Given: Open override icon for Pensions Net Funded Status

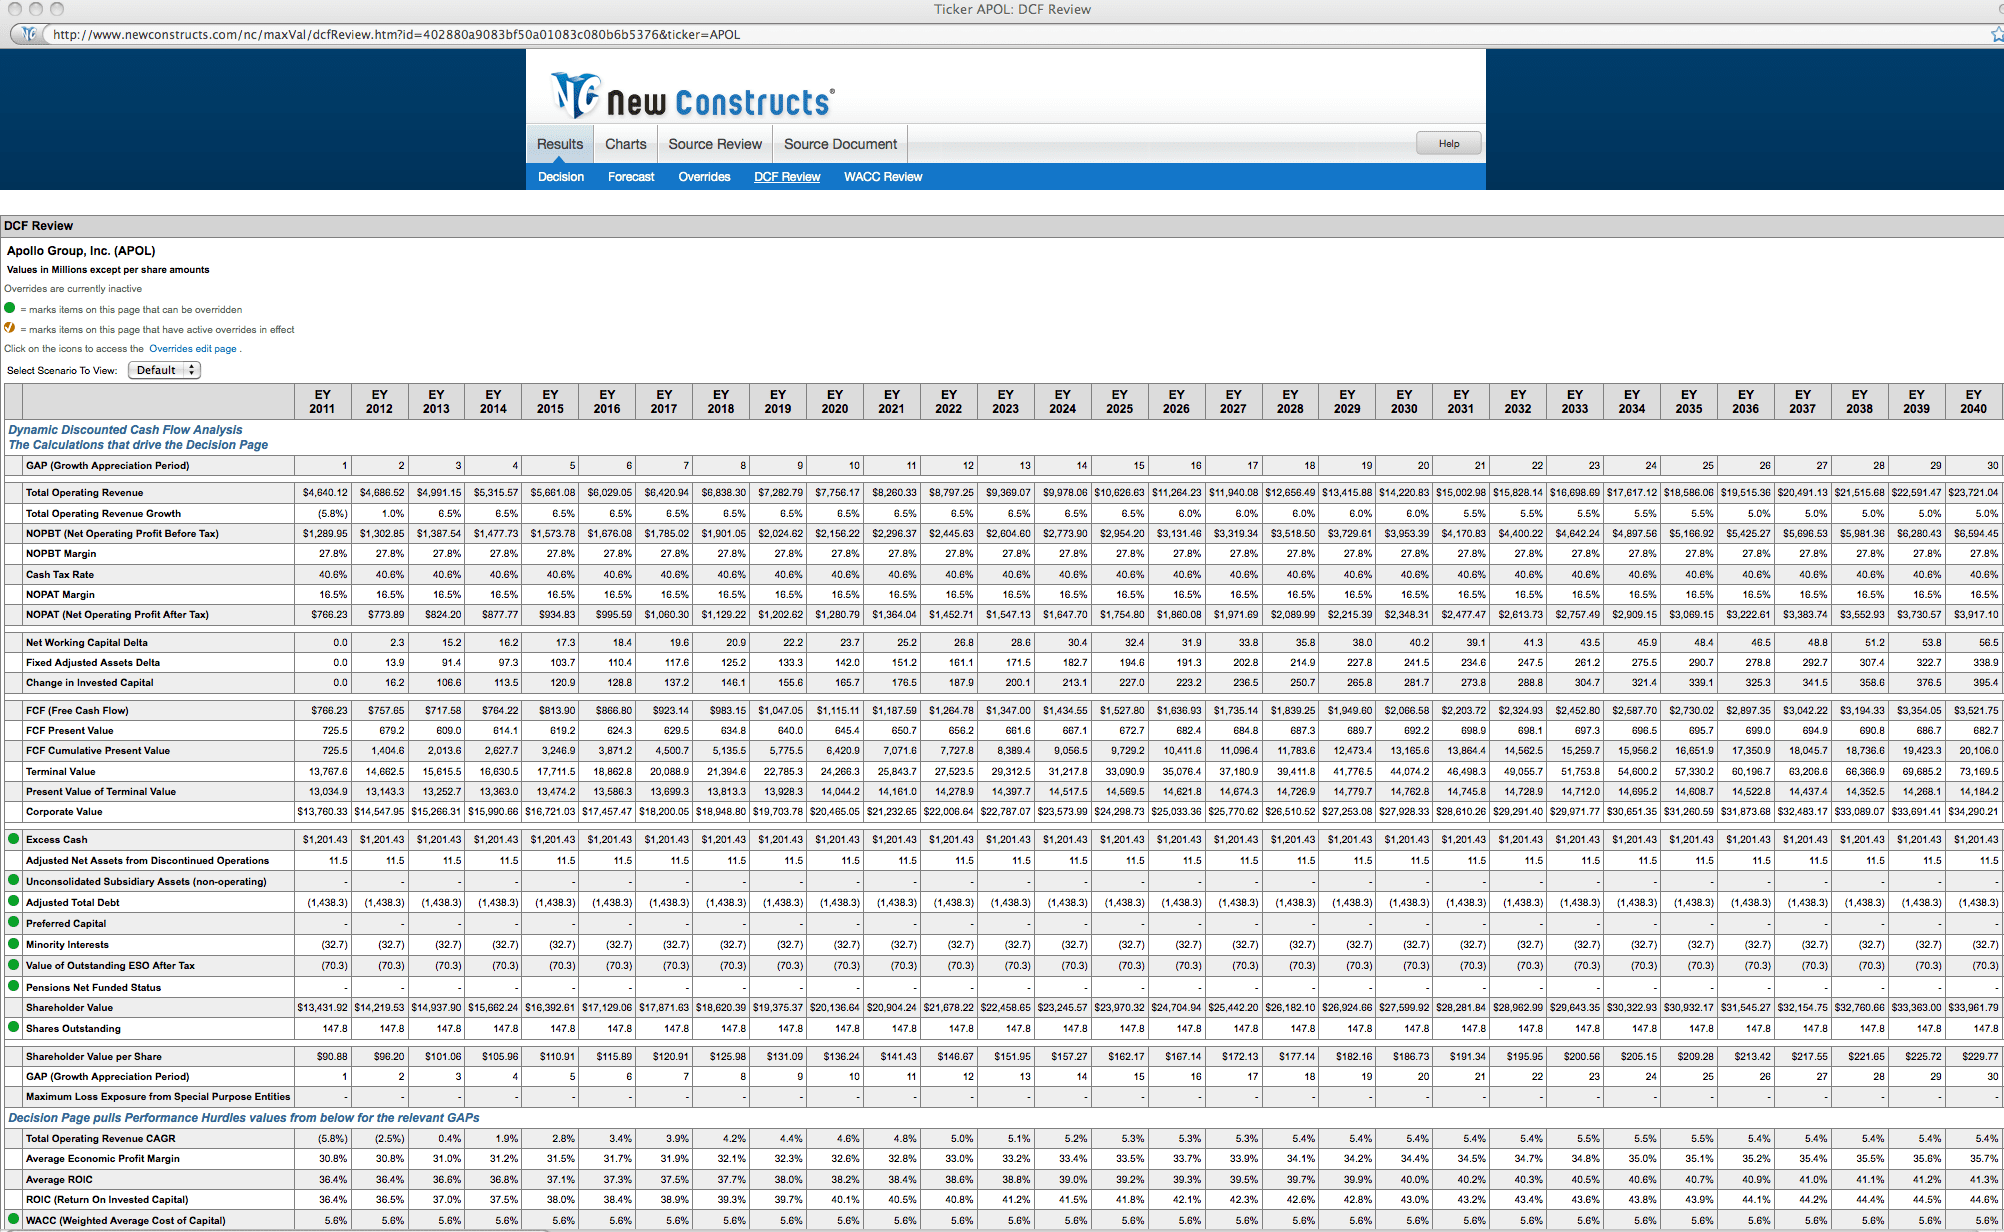Looking at the screenshot, I should pos(13,986).
